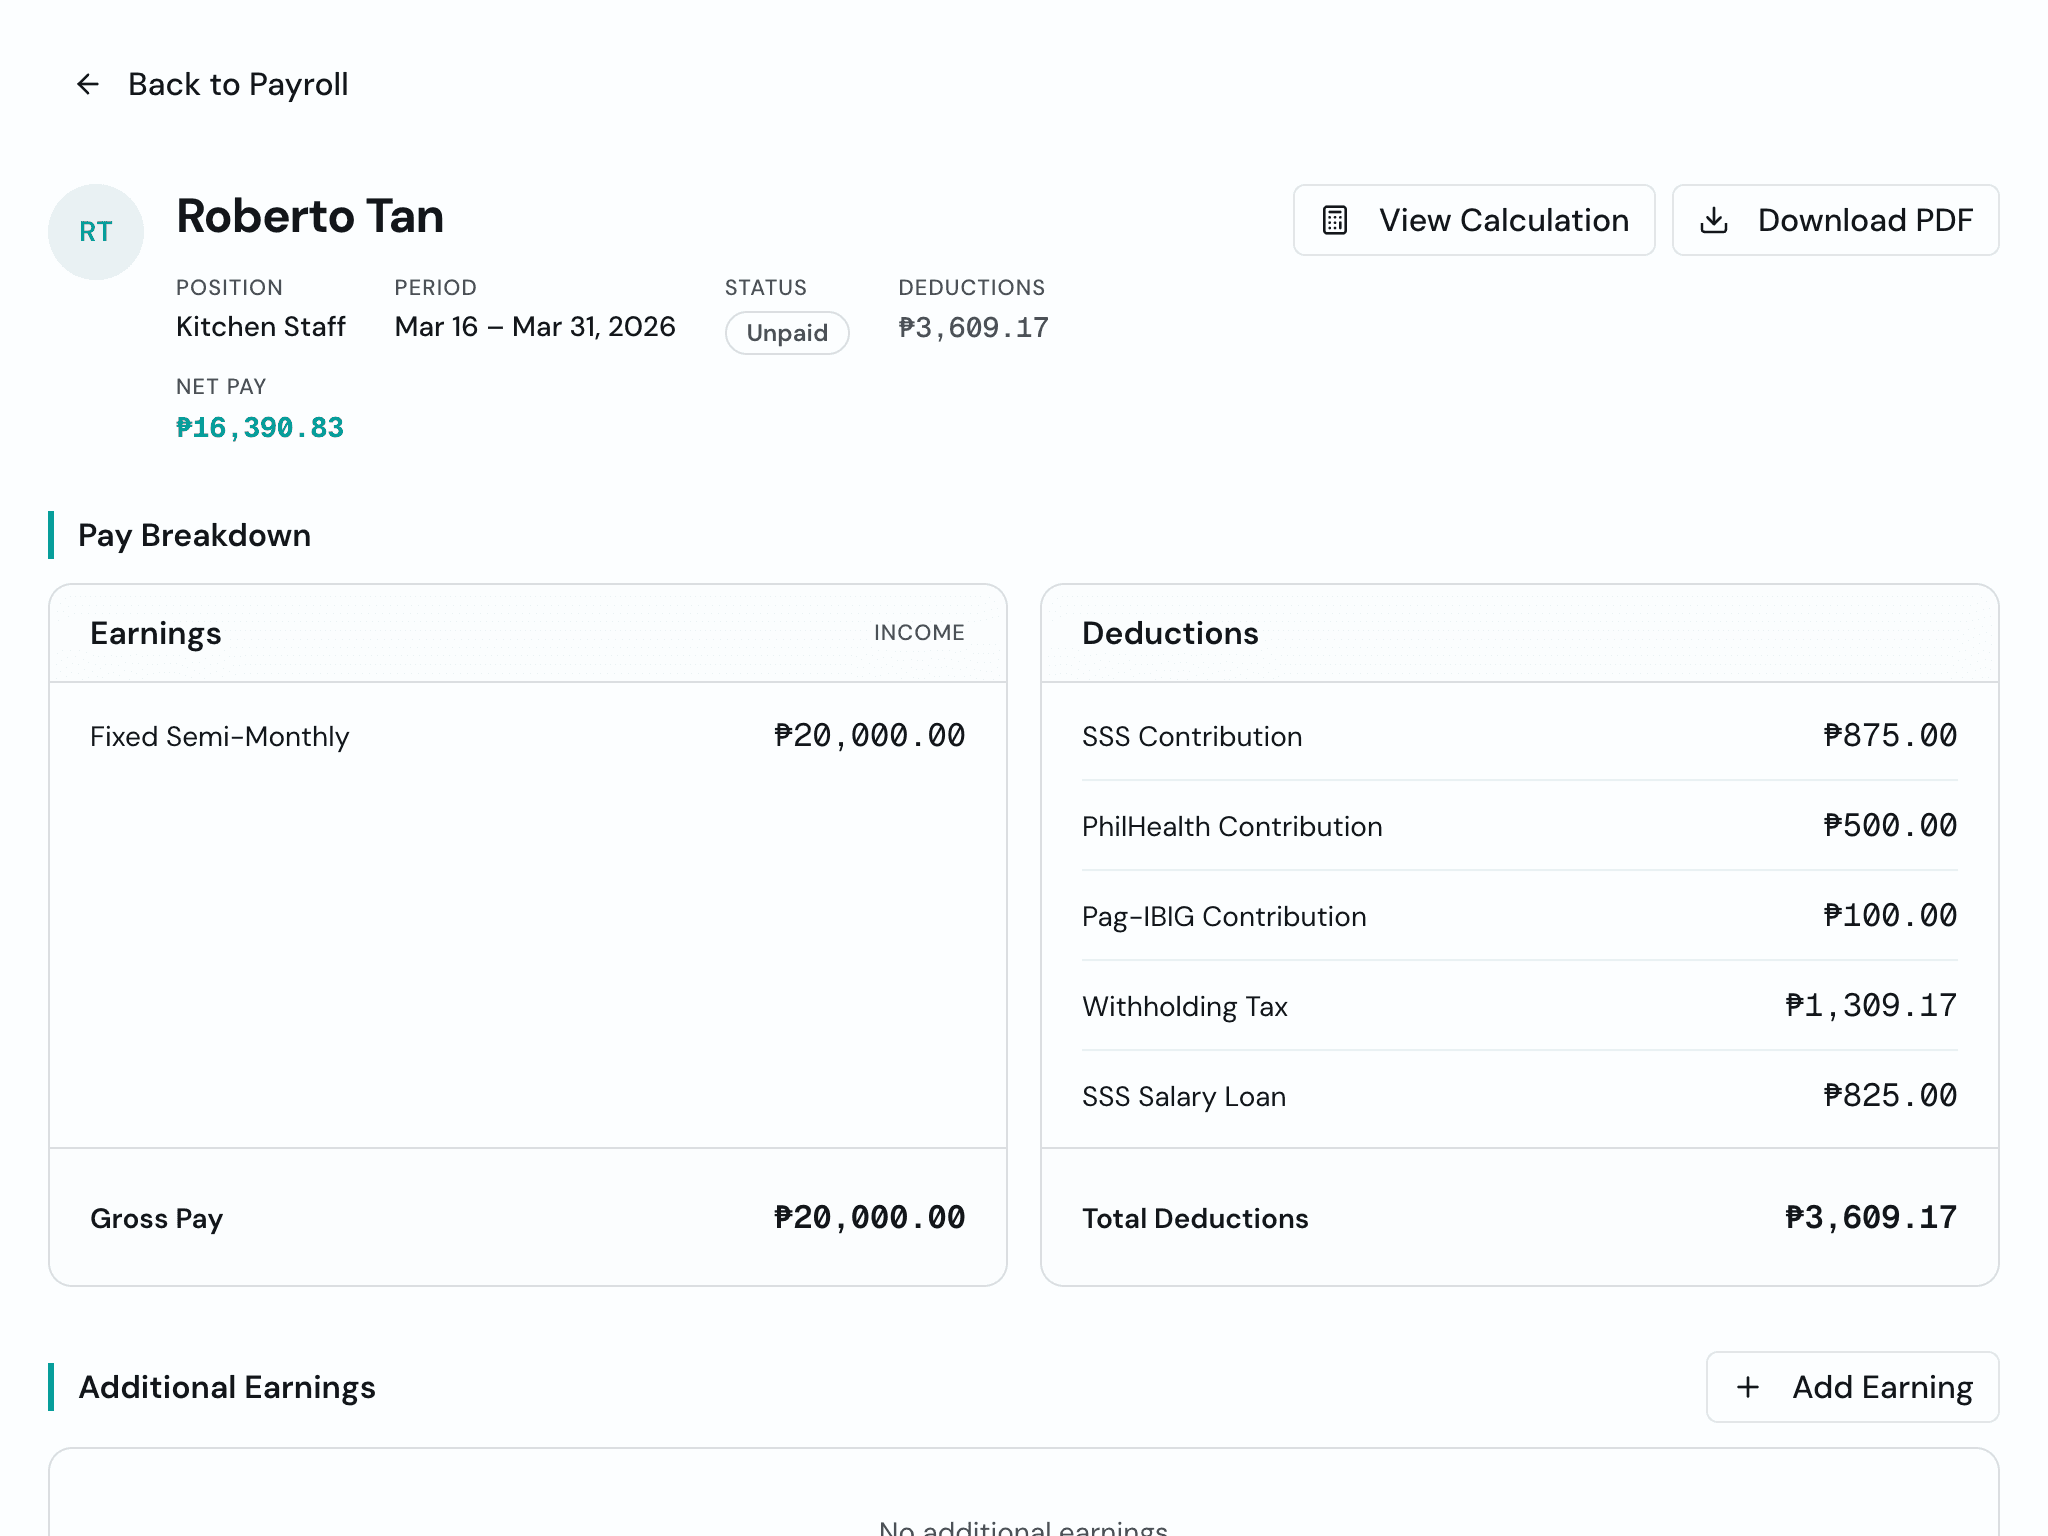Click the Fixed Semi-Monthly row label
Image resolution: width=2048 pixels, height=1536 pixels.
pos(220,737)
